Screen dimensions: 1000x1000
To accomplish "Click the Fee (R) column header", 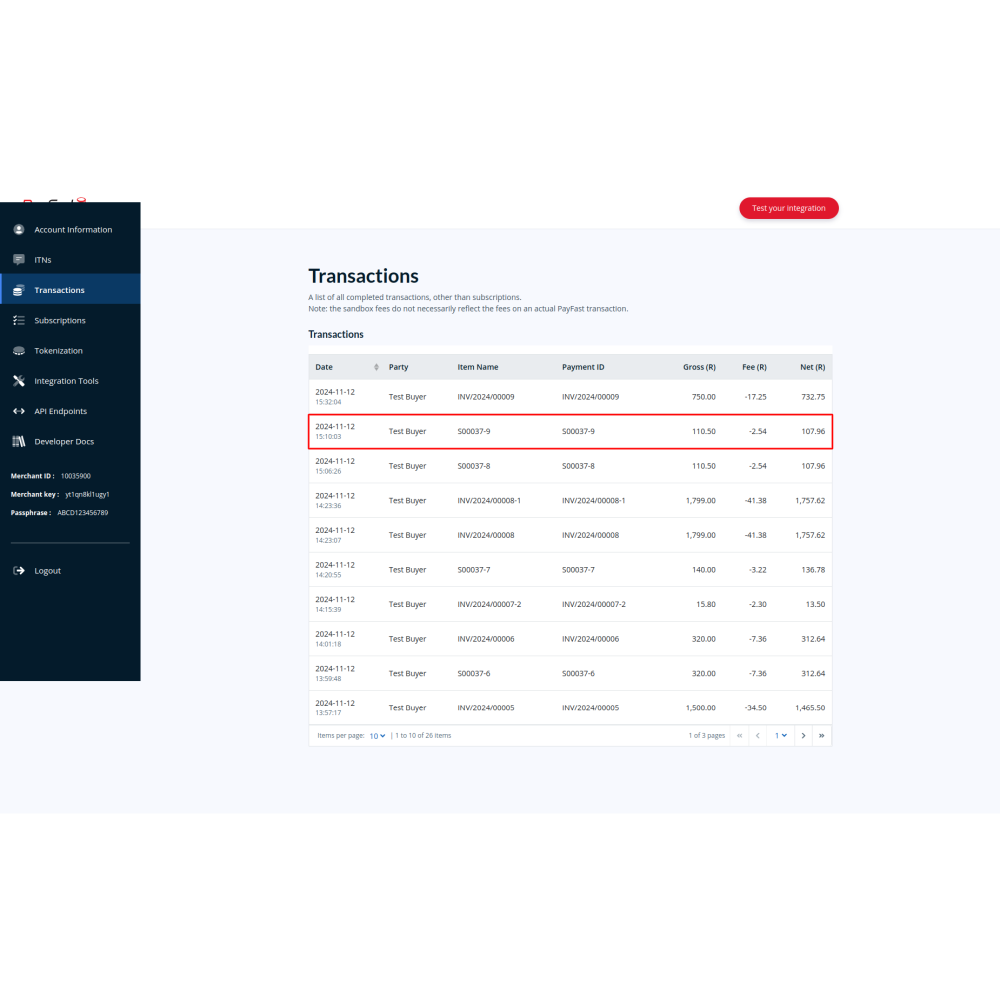I will (x=754, y=367).
